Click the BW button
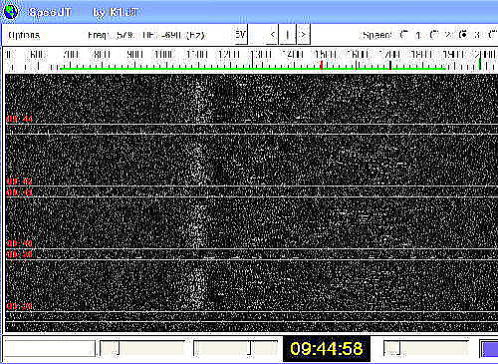This screenshot has height=364, width=498. (240, 34)
